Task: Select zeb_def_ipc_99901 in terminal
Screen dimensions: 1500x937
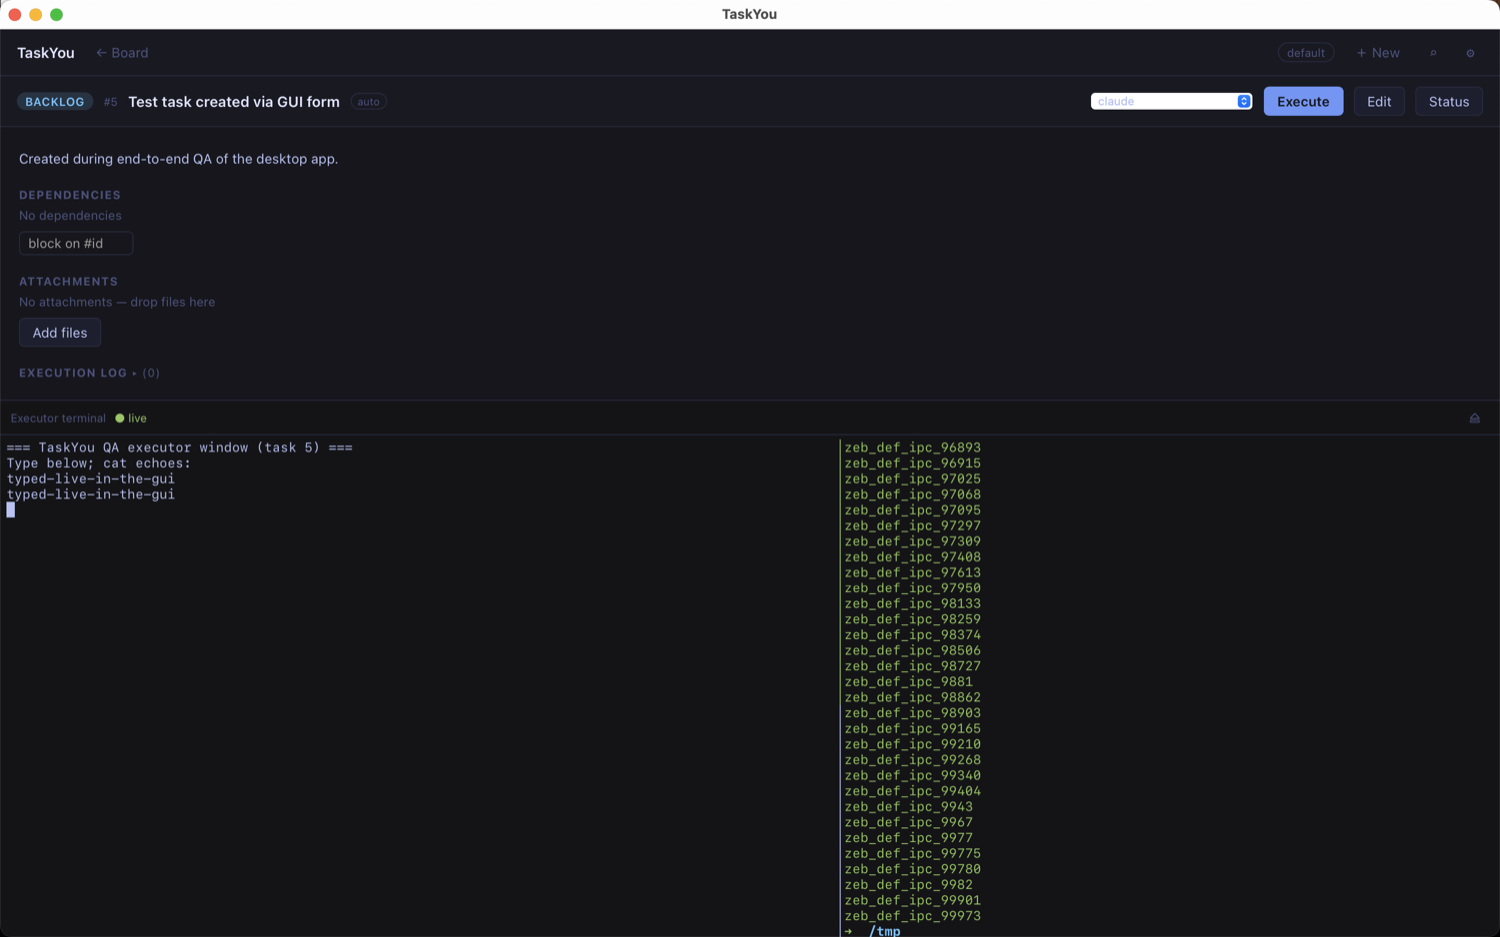Action: tap(912, 900)
